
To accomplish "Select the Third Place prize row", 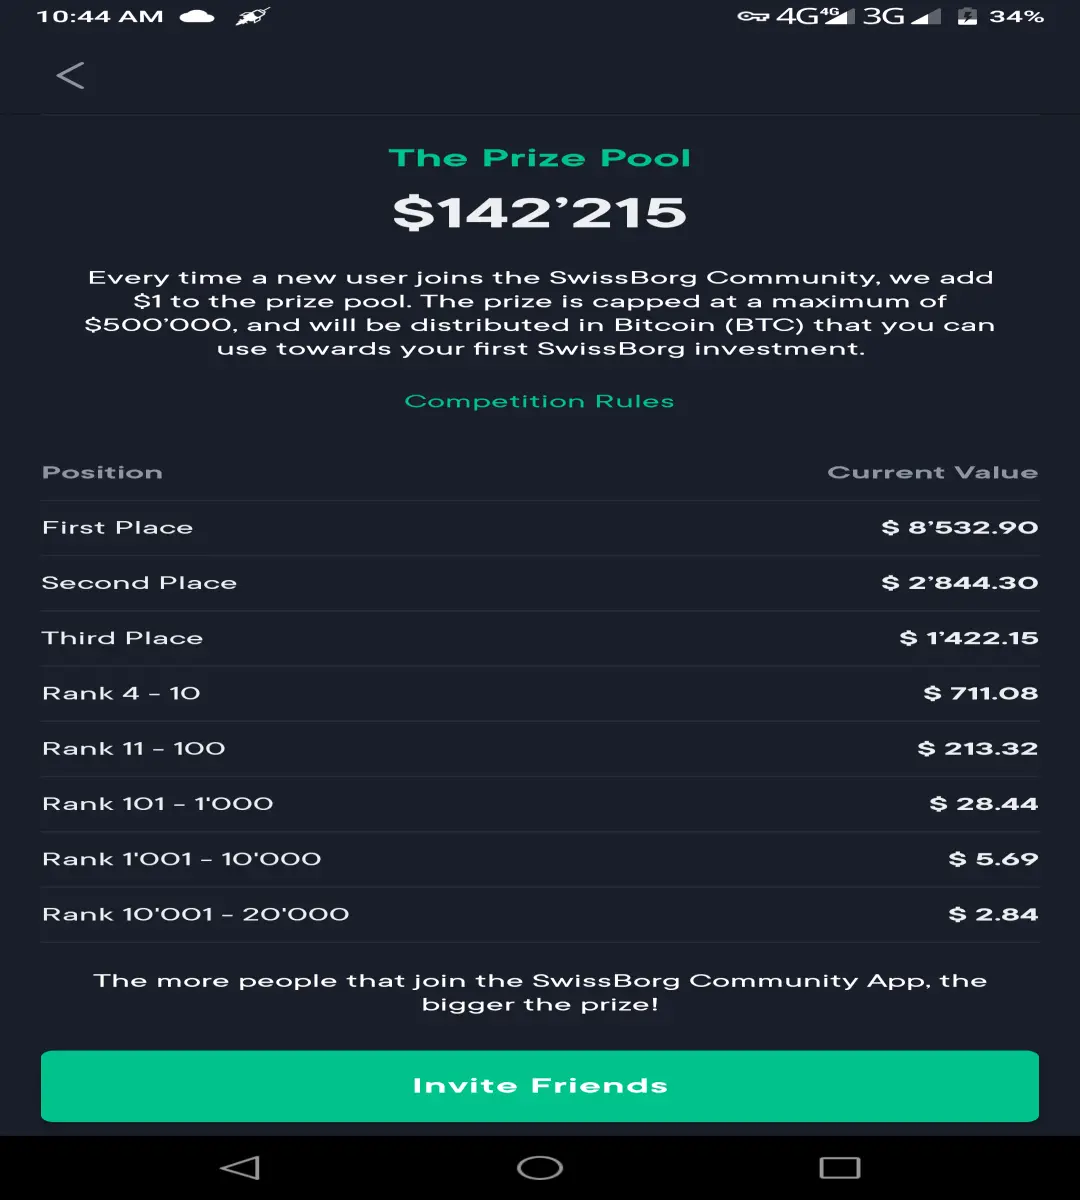I will (x=540, y=638).
